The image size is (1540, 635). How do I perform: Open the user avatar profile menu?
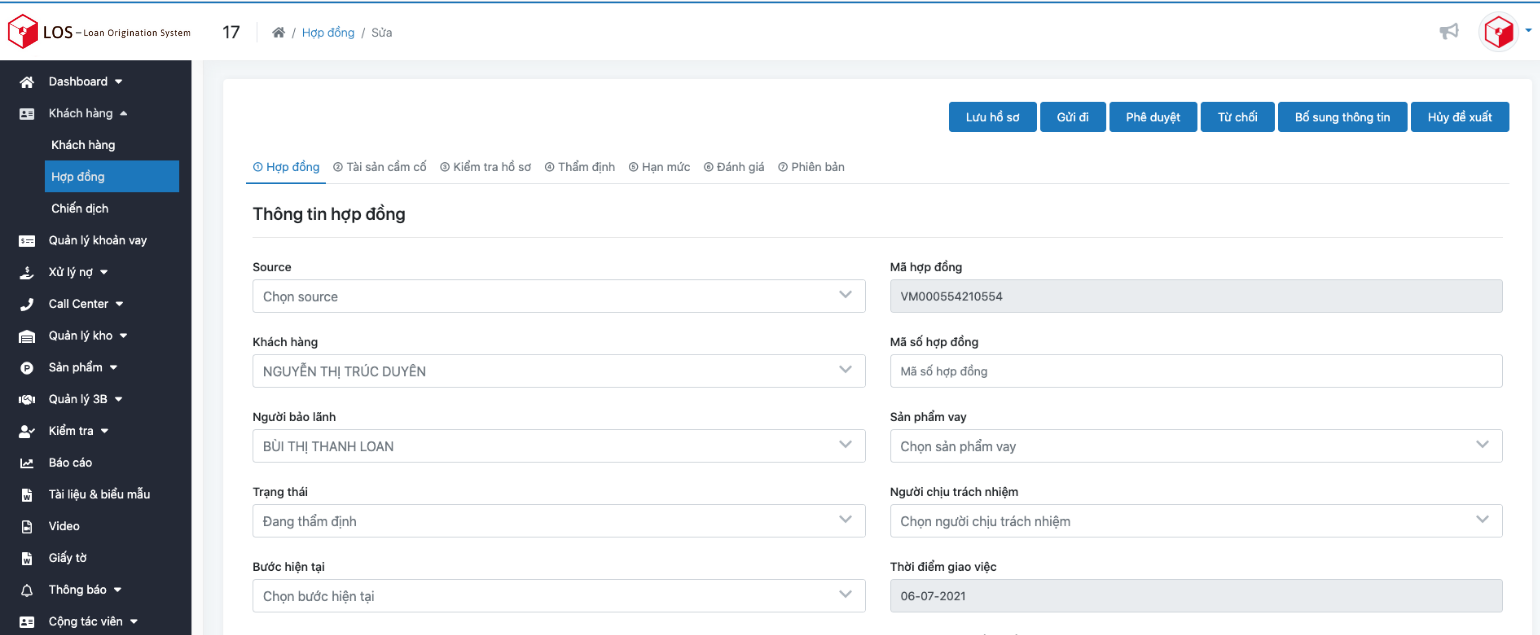(x=1499, y=32)
